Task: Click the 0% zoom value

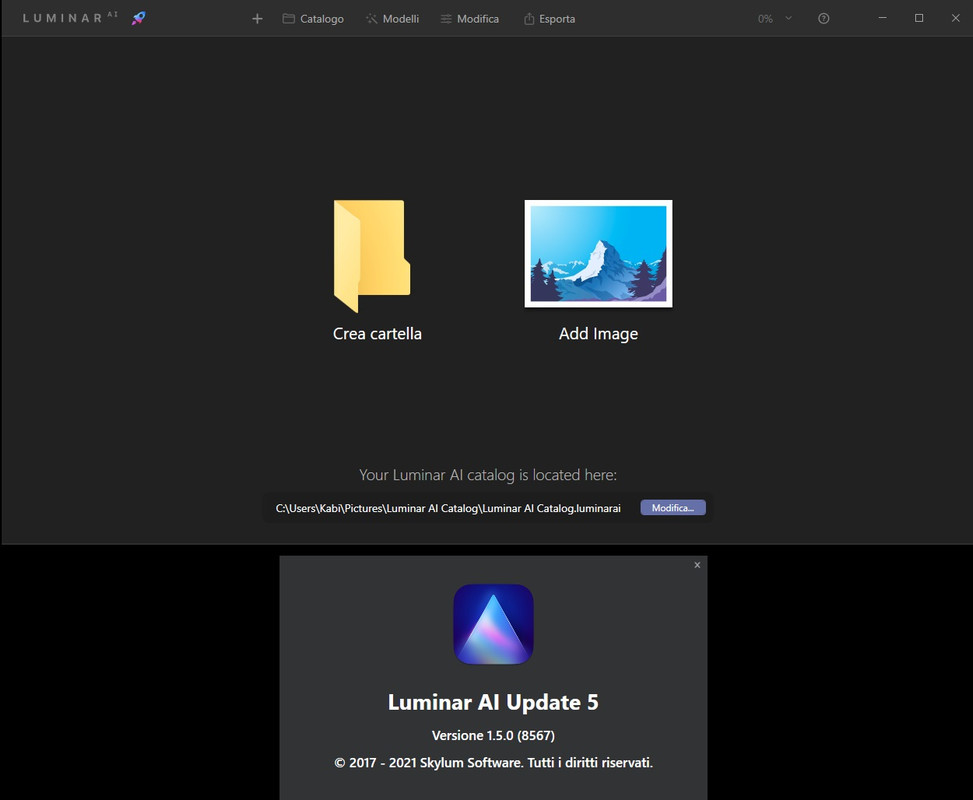Action: coord(765,19)
